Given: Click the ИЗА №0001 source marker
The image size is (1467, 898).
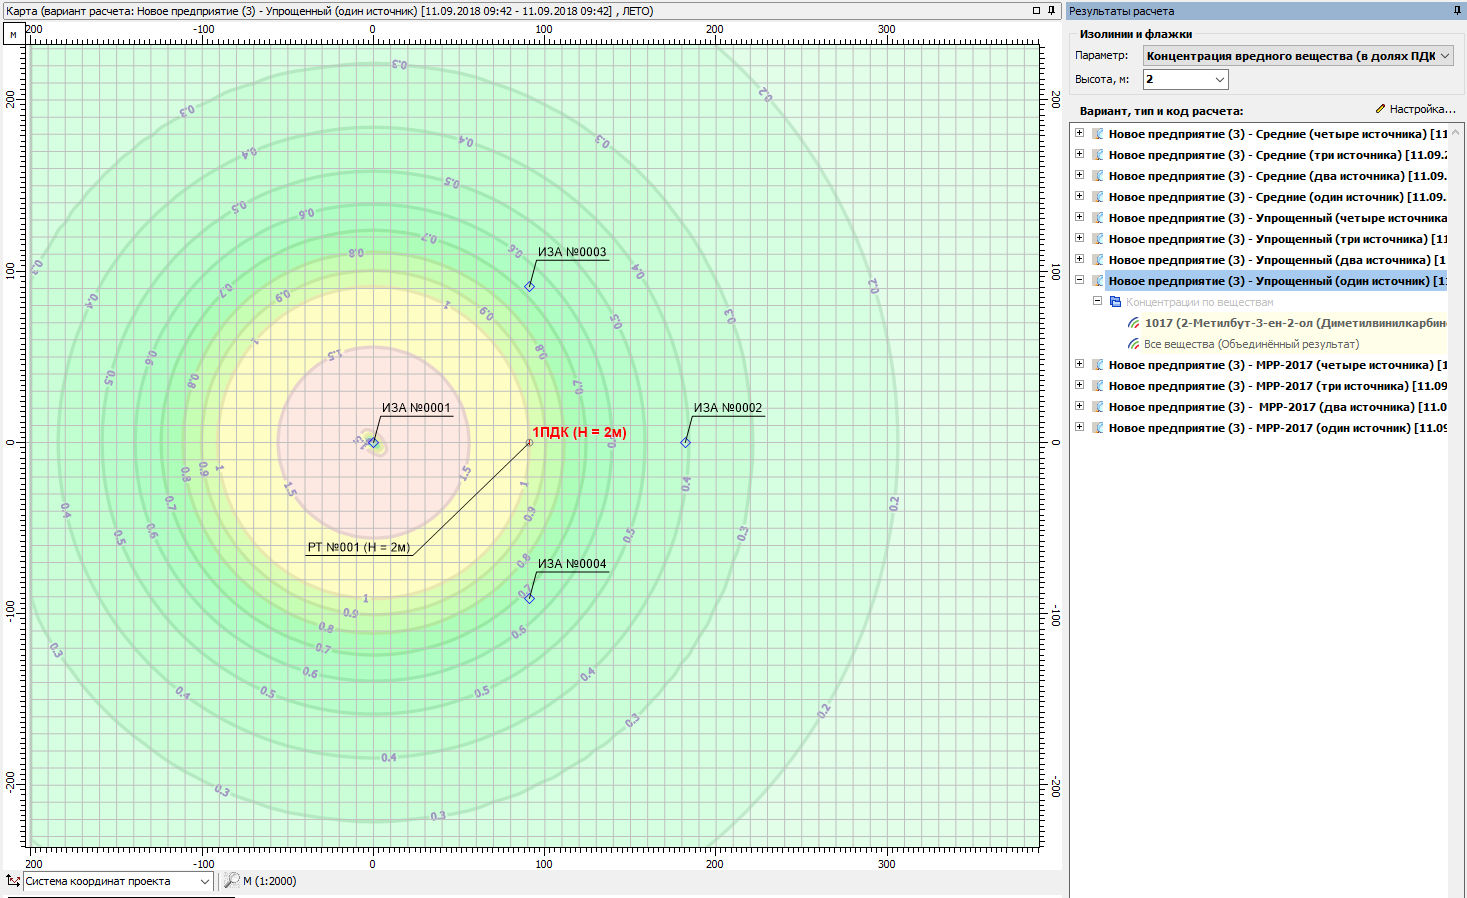Looking at the screenshot, I should pos(373,442).
